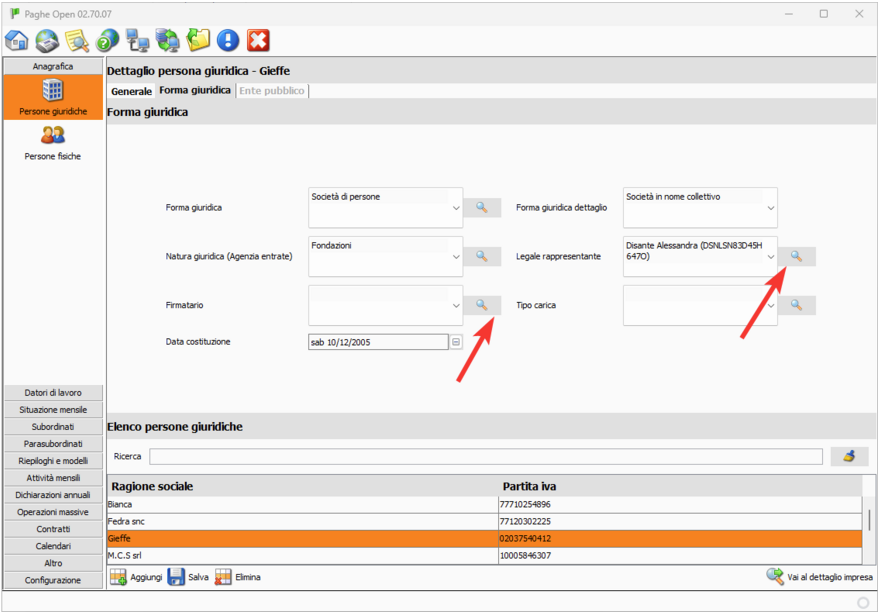The image size is (881, 613).
Task: Open the Datori di lavoro menu section
Action: click(x=53, y=392)
